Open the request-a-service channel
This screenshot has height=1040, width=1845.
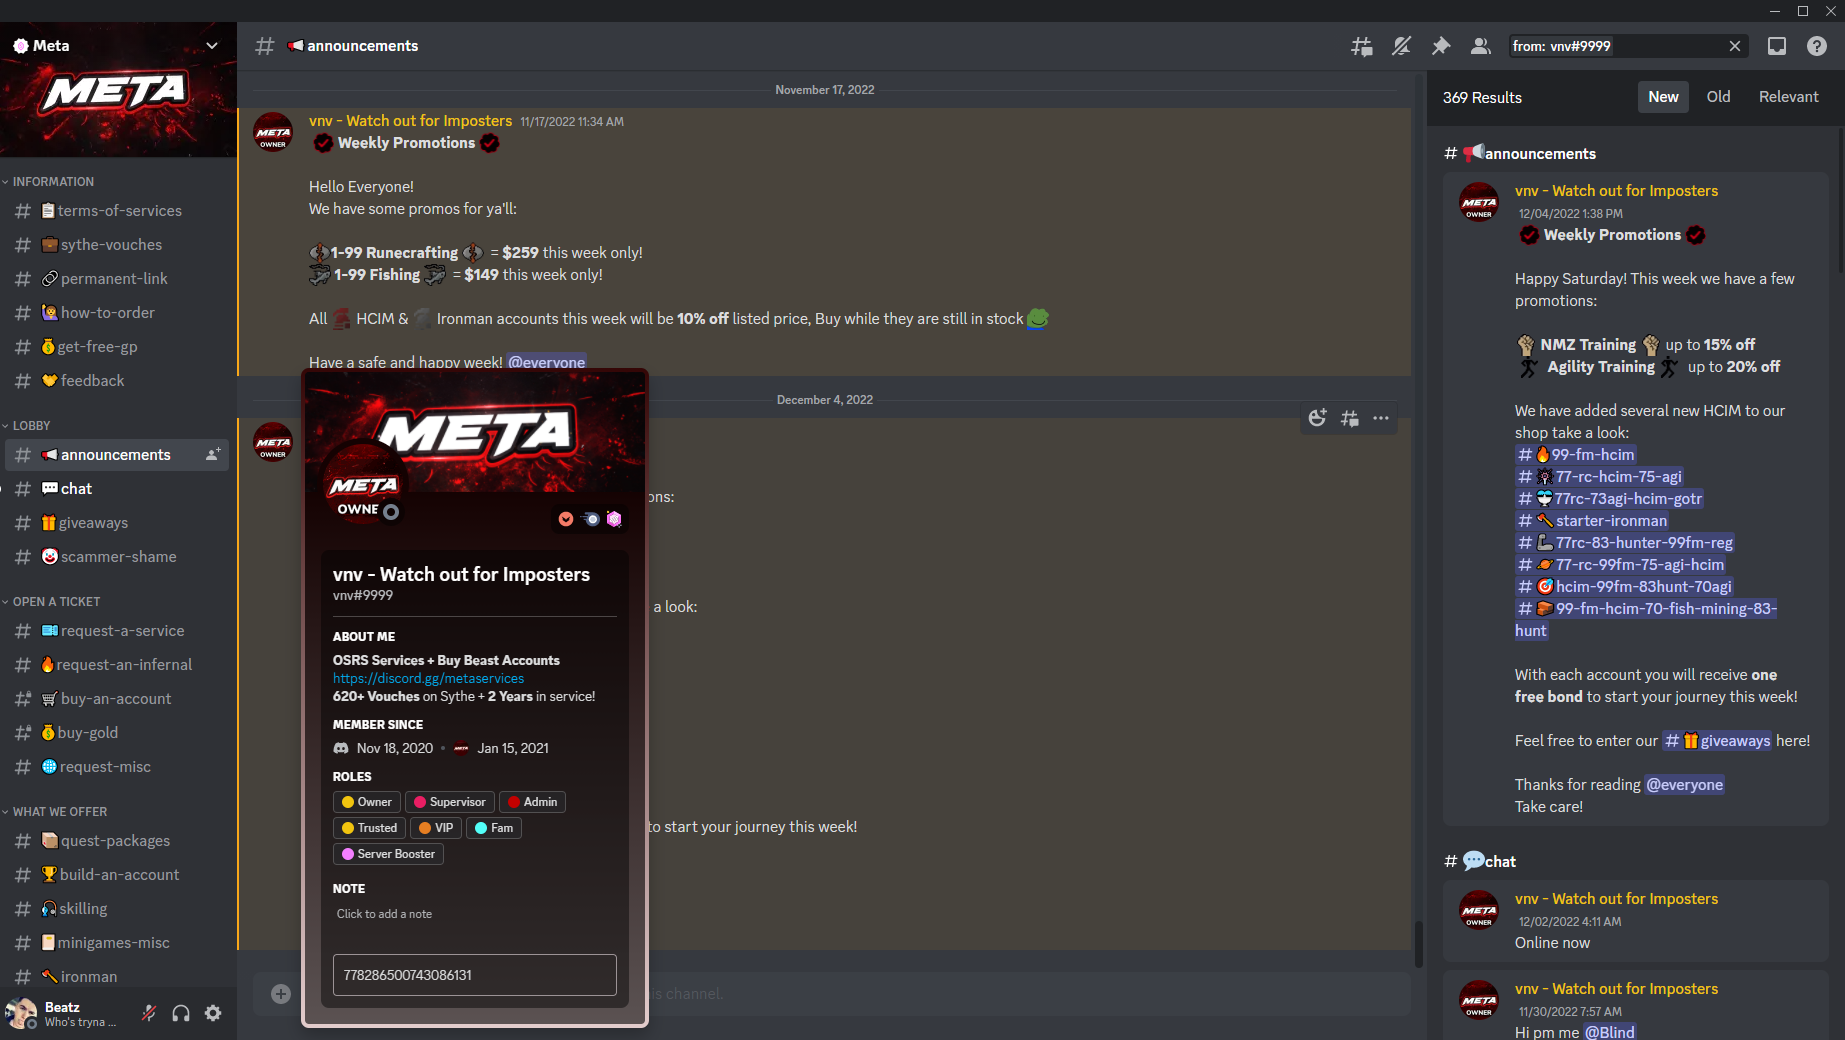118,631
